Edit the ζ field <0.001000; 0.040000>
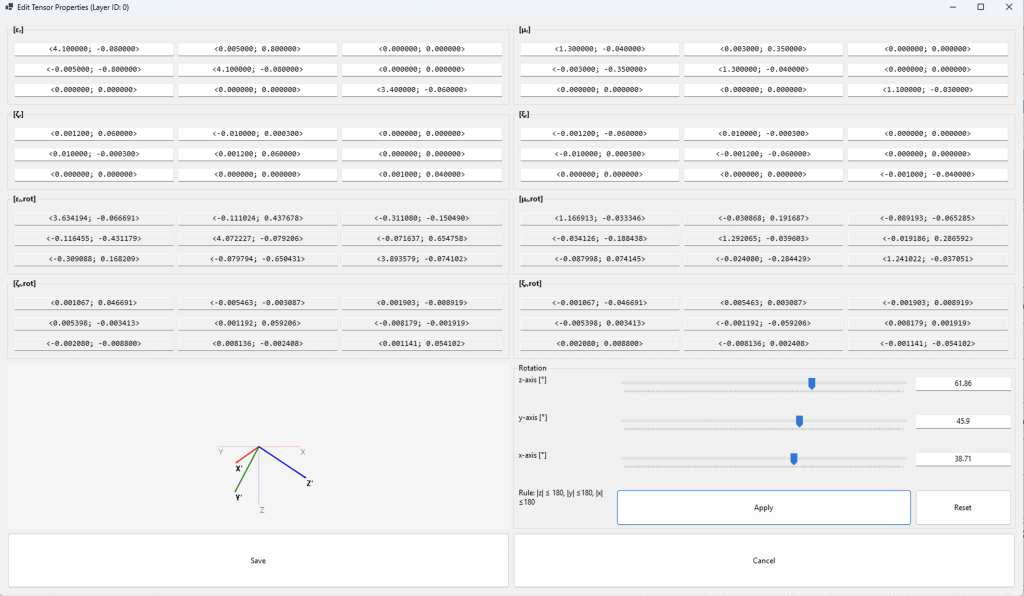 click(422, 175)
